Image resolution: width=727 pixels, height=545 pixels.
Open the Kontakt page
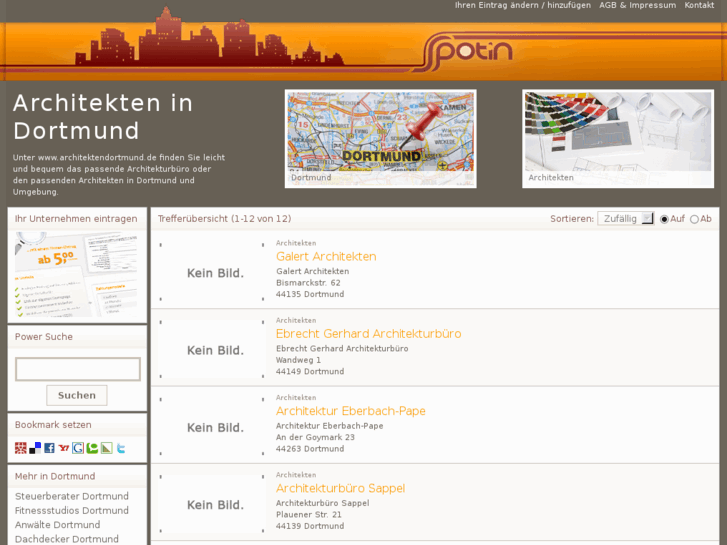[699, 5]
